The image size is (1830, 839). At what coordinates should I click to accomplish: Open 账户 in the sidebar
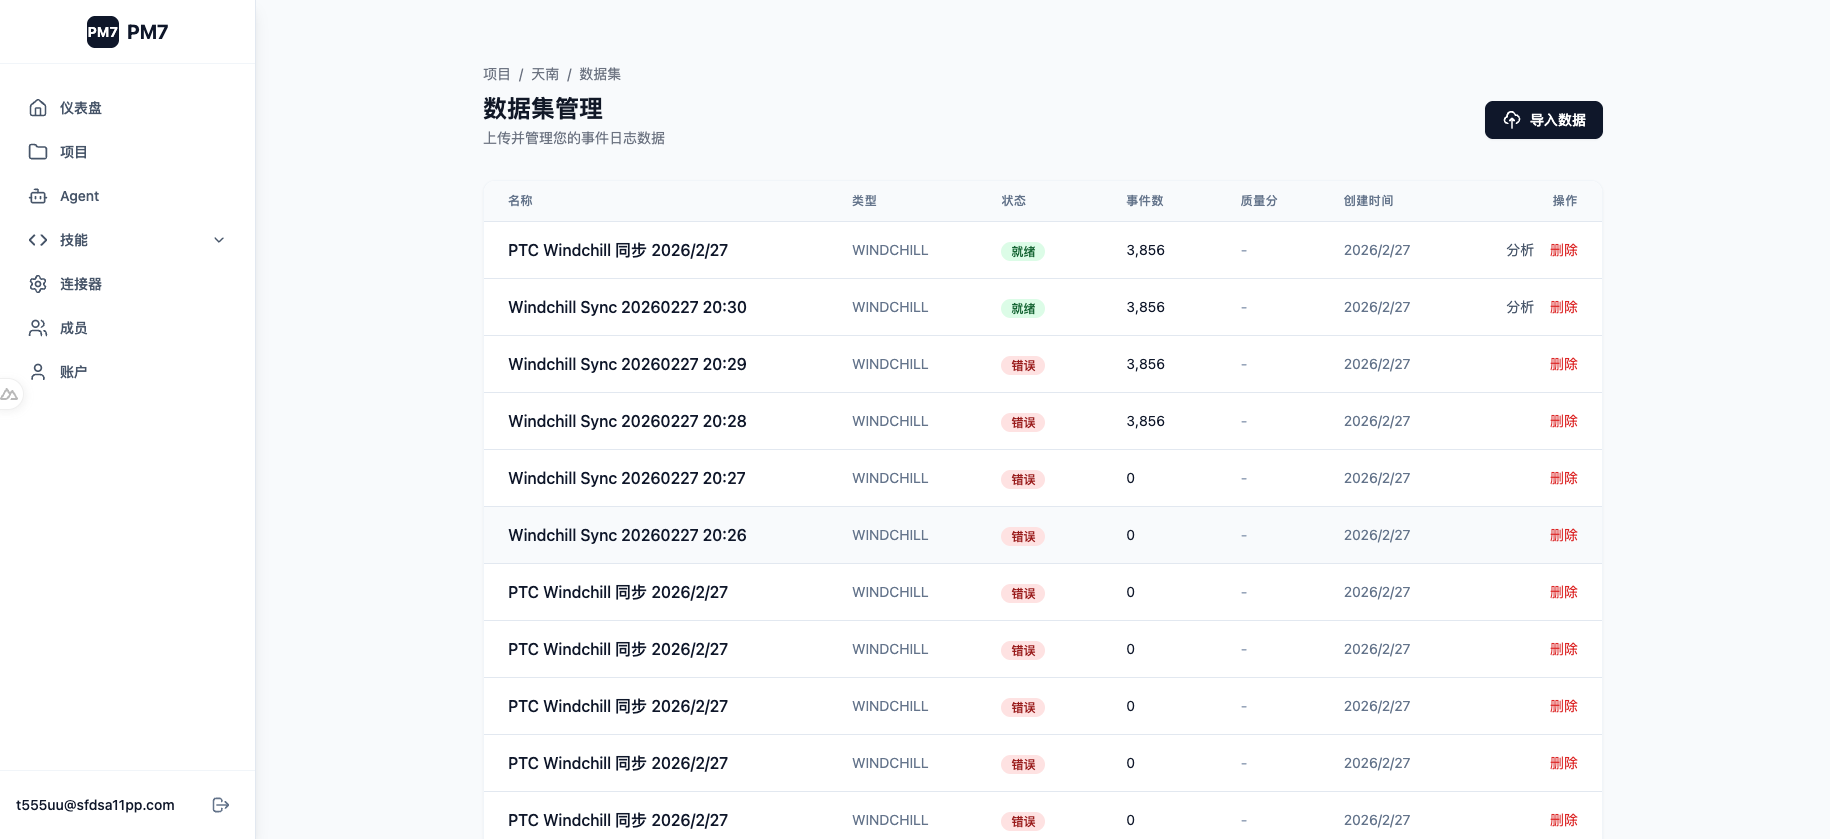coord(128,372)
